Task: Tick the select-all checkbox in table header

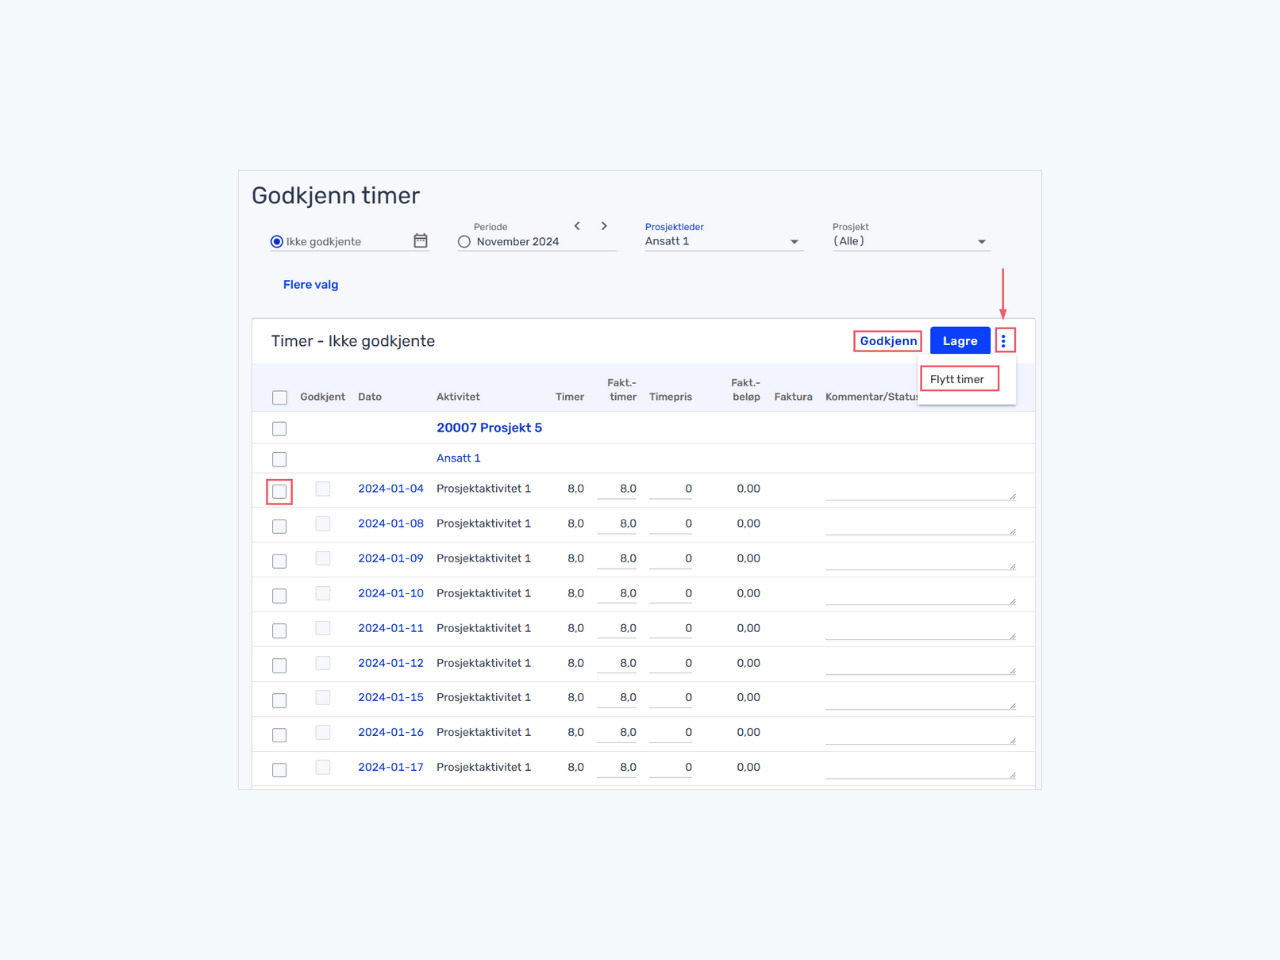Action: [x=279, y=397]
